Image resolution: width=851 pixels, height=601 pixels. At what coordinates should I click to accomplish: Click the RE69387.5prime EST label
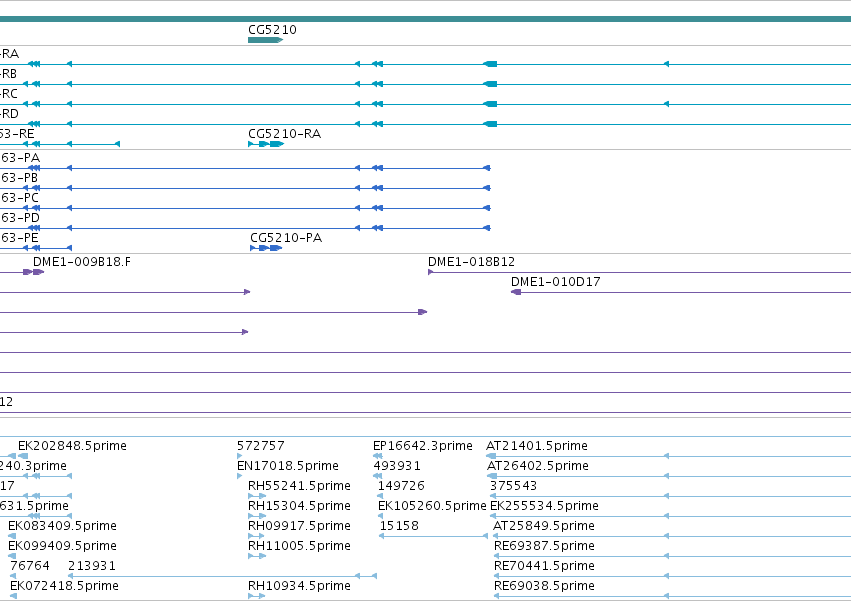point(544,546)
